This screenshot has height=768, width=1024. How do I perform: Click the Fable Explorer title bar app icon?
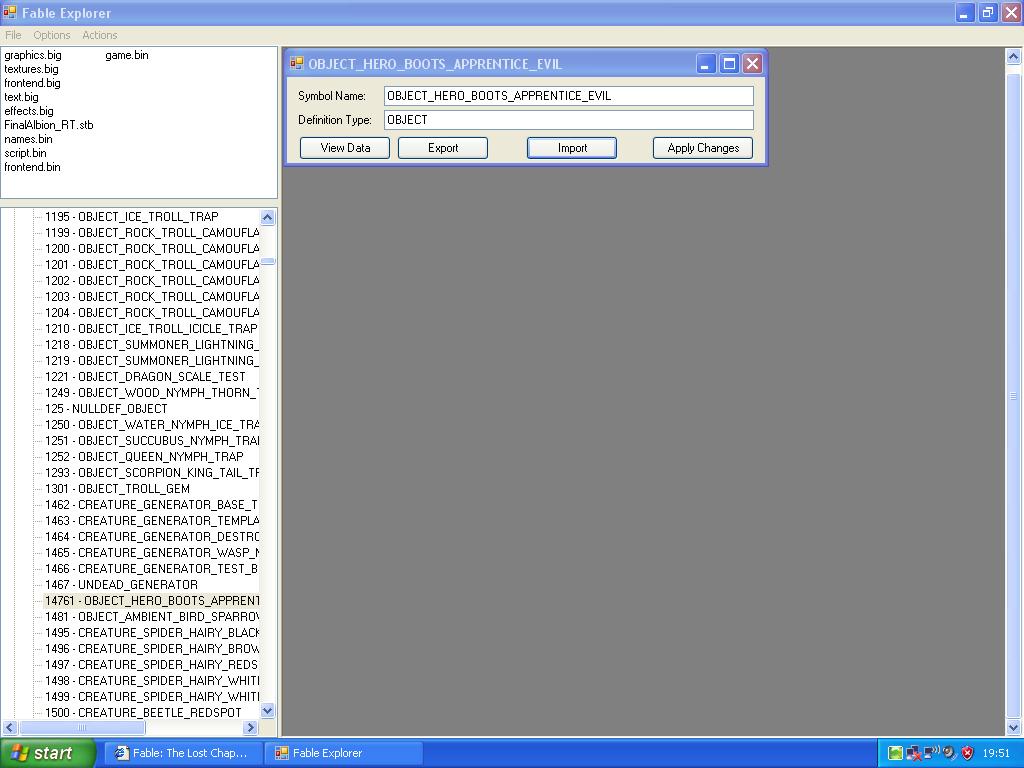(x=10, y=13)
